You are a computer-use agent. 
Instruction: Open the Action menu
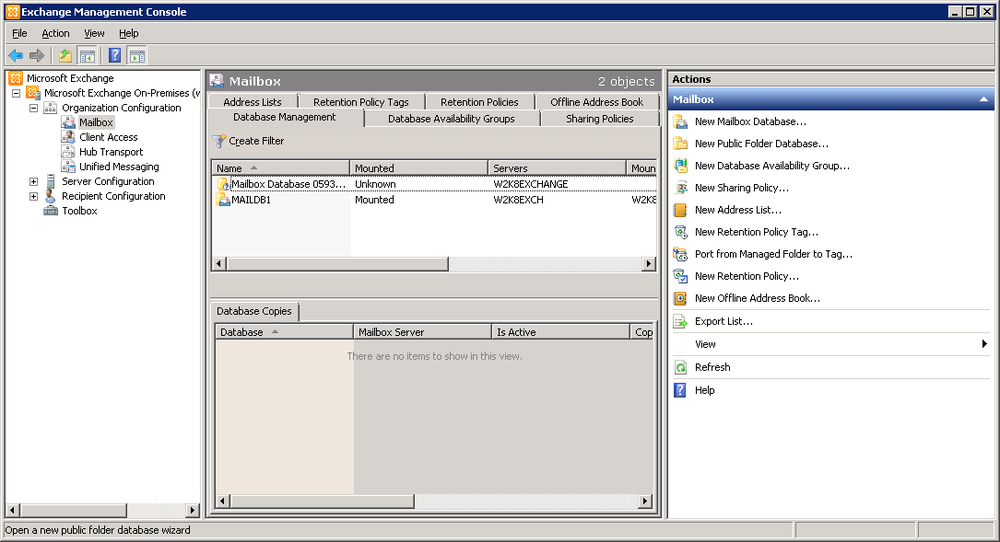[x=55, y=33]
